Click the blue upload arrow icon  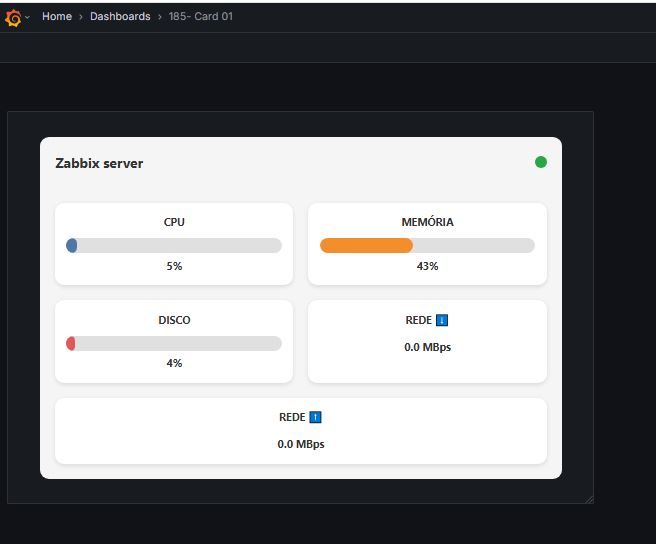[x=315, y=417]
